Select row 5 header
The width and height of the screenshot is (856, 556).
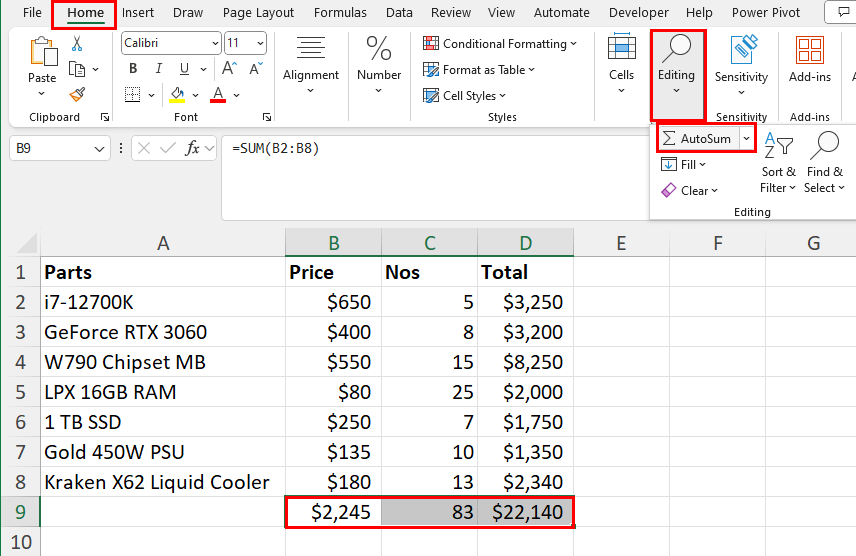[x=20, y=392]
